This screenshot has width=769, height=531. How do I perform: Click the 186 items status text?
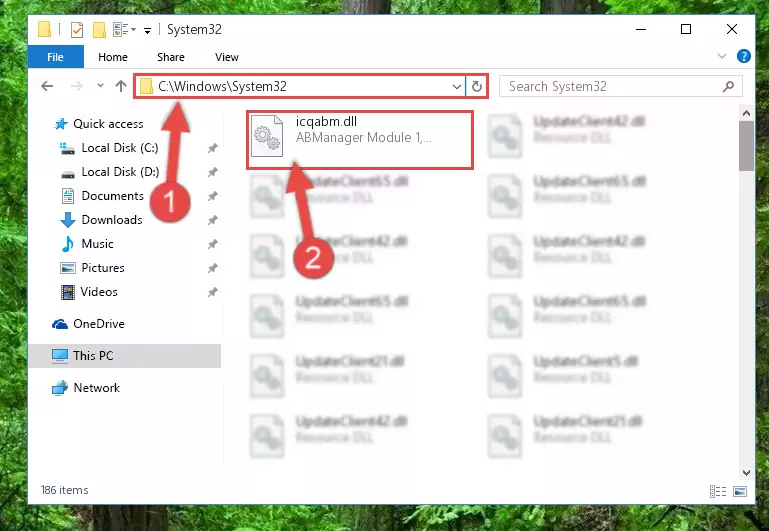64,490
